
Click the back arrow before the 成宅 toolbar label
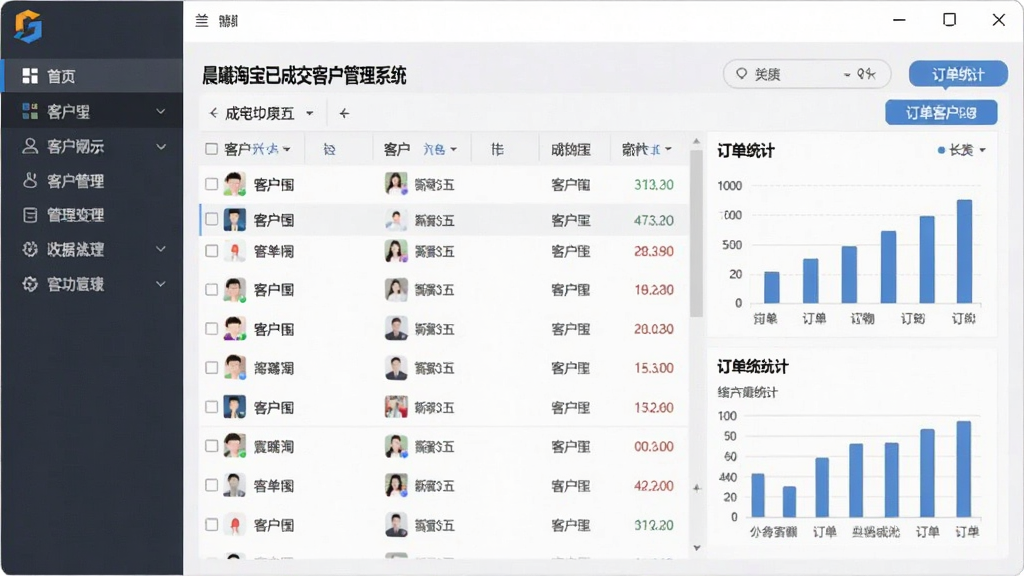coord(214,113)
